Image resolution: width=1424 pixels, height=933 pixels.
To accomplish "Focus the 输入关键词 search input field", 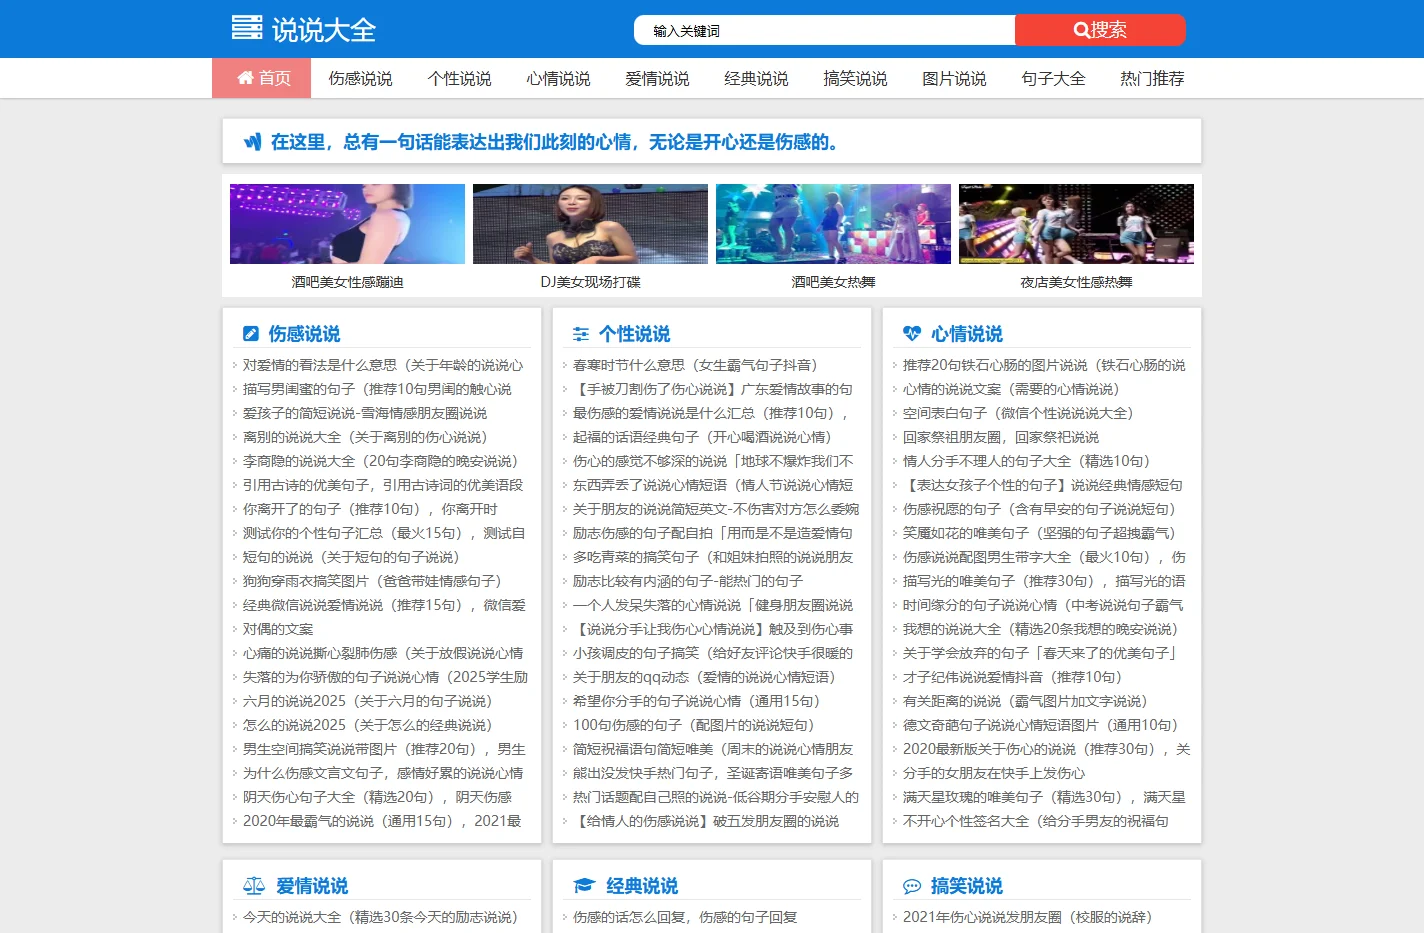I will (x=825, y=30).
